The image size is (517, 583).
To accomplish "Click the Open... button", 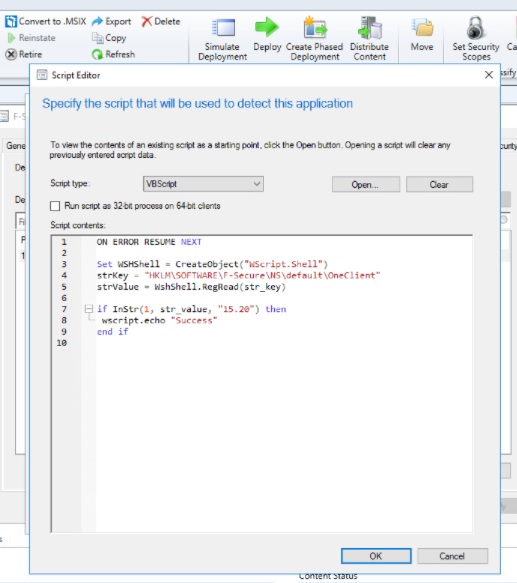I will (366, 184).
